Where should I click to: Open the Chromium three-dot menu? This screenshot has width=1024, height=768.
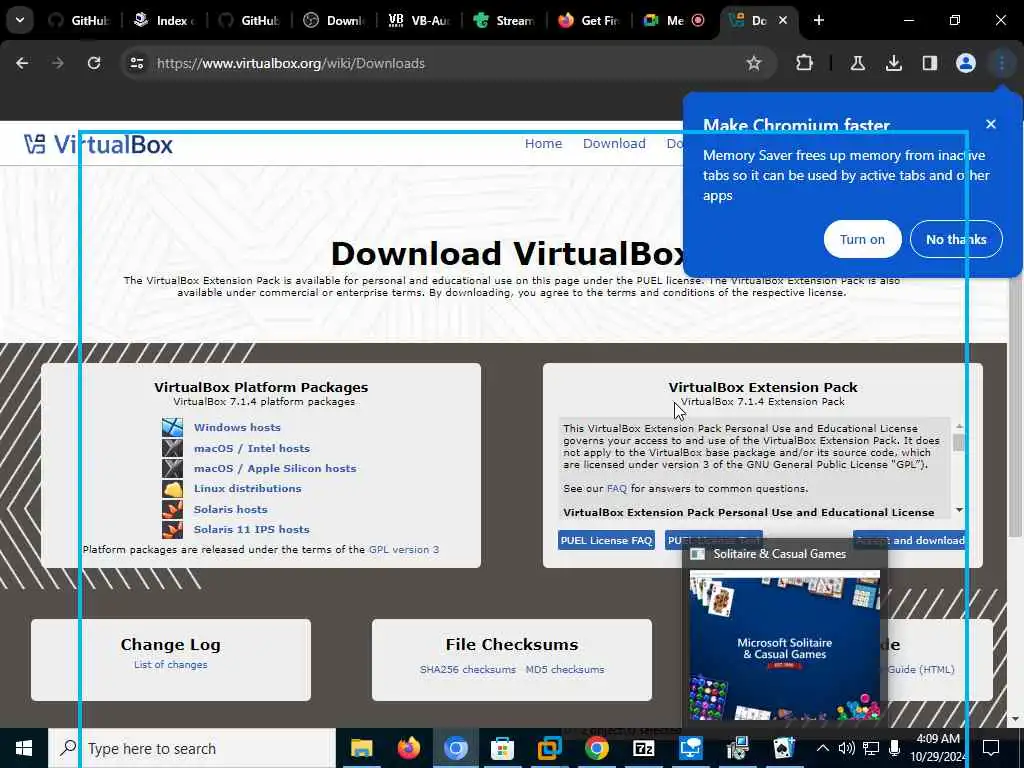pos(1001,63)
